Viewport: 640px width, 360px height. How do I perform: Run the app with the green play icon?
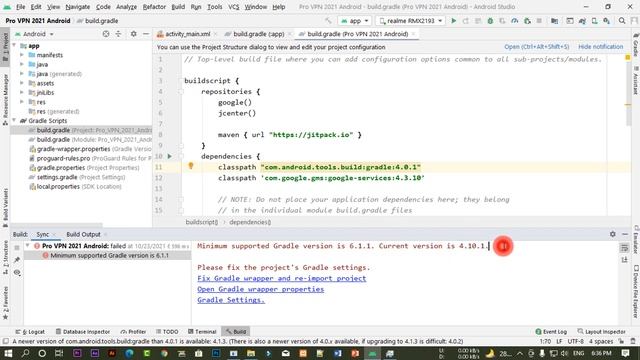tap(453, 21)
